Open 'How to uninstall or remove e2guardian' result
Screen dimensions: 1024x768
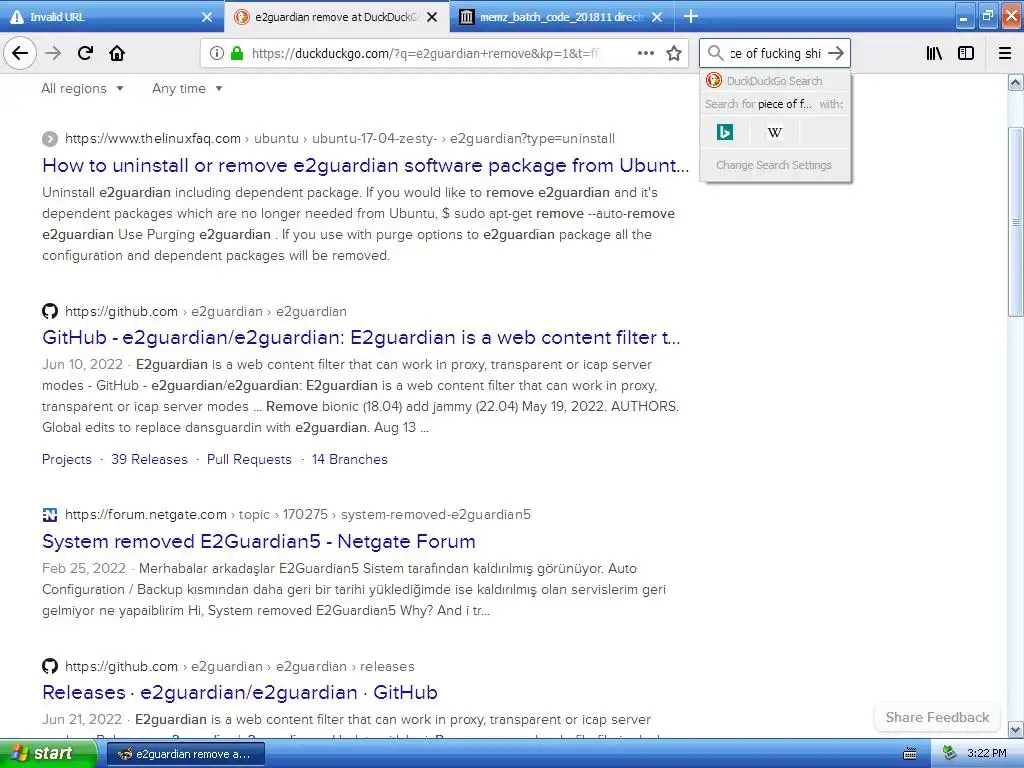366,165
